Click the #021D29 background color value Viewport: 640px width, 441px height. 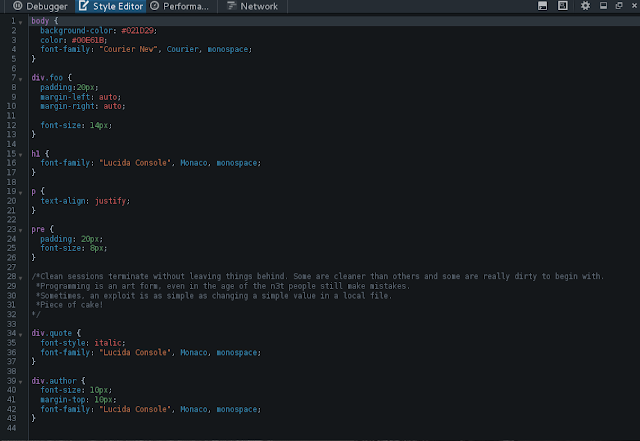138,31
